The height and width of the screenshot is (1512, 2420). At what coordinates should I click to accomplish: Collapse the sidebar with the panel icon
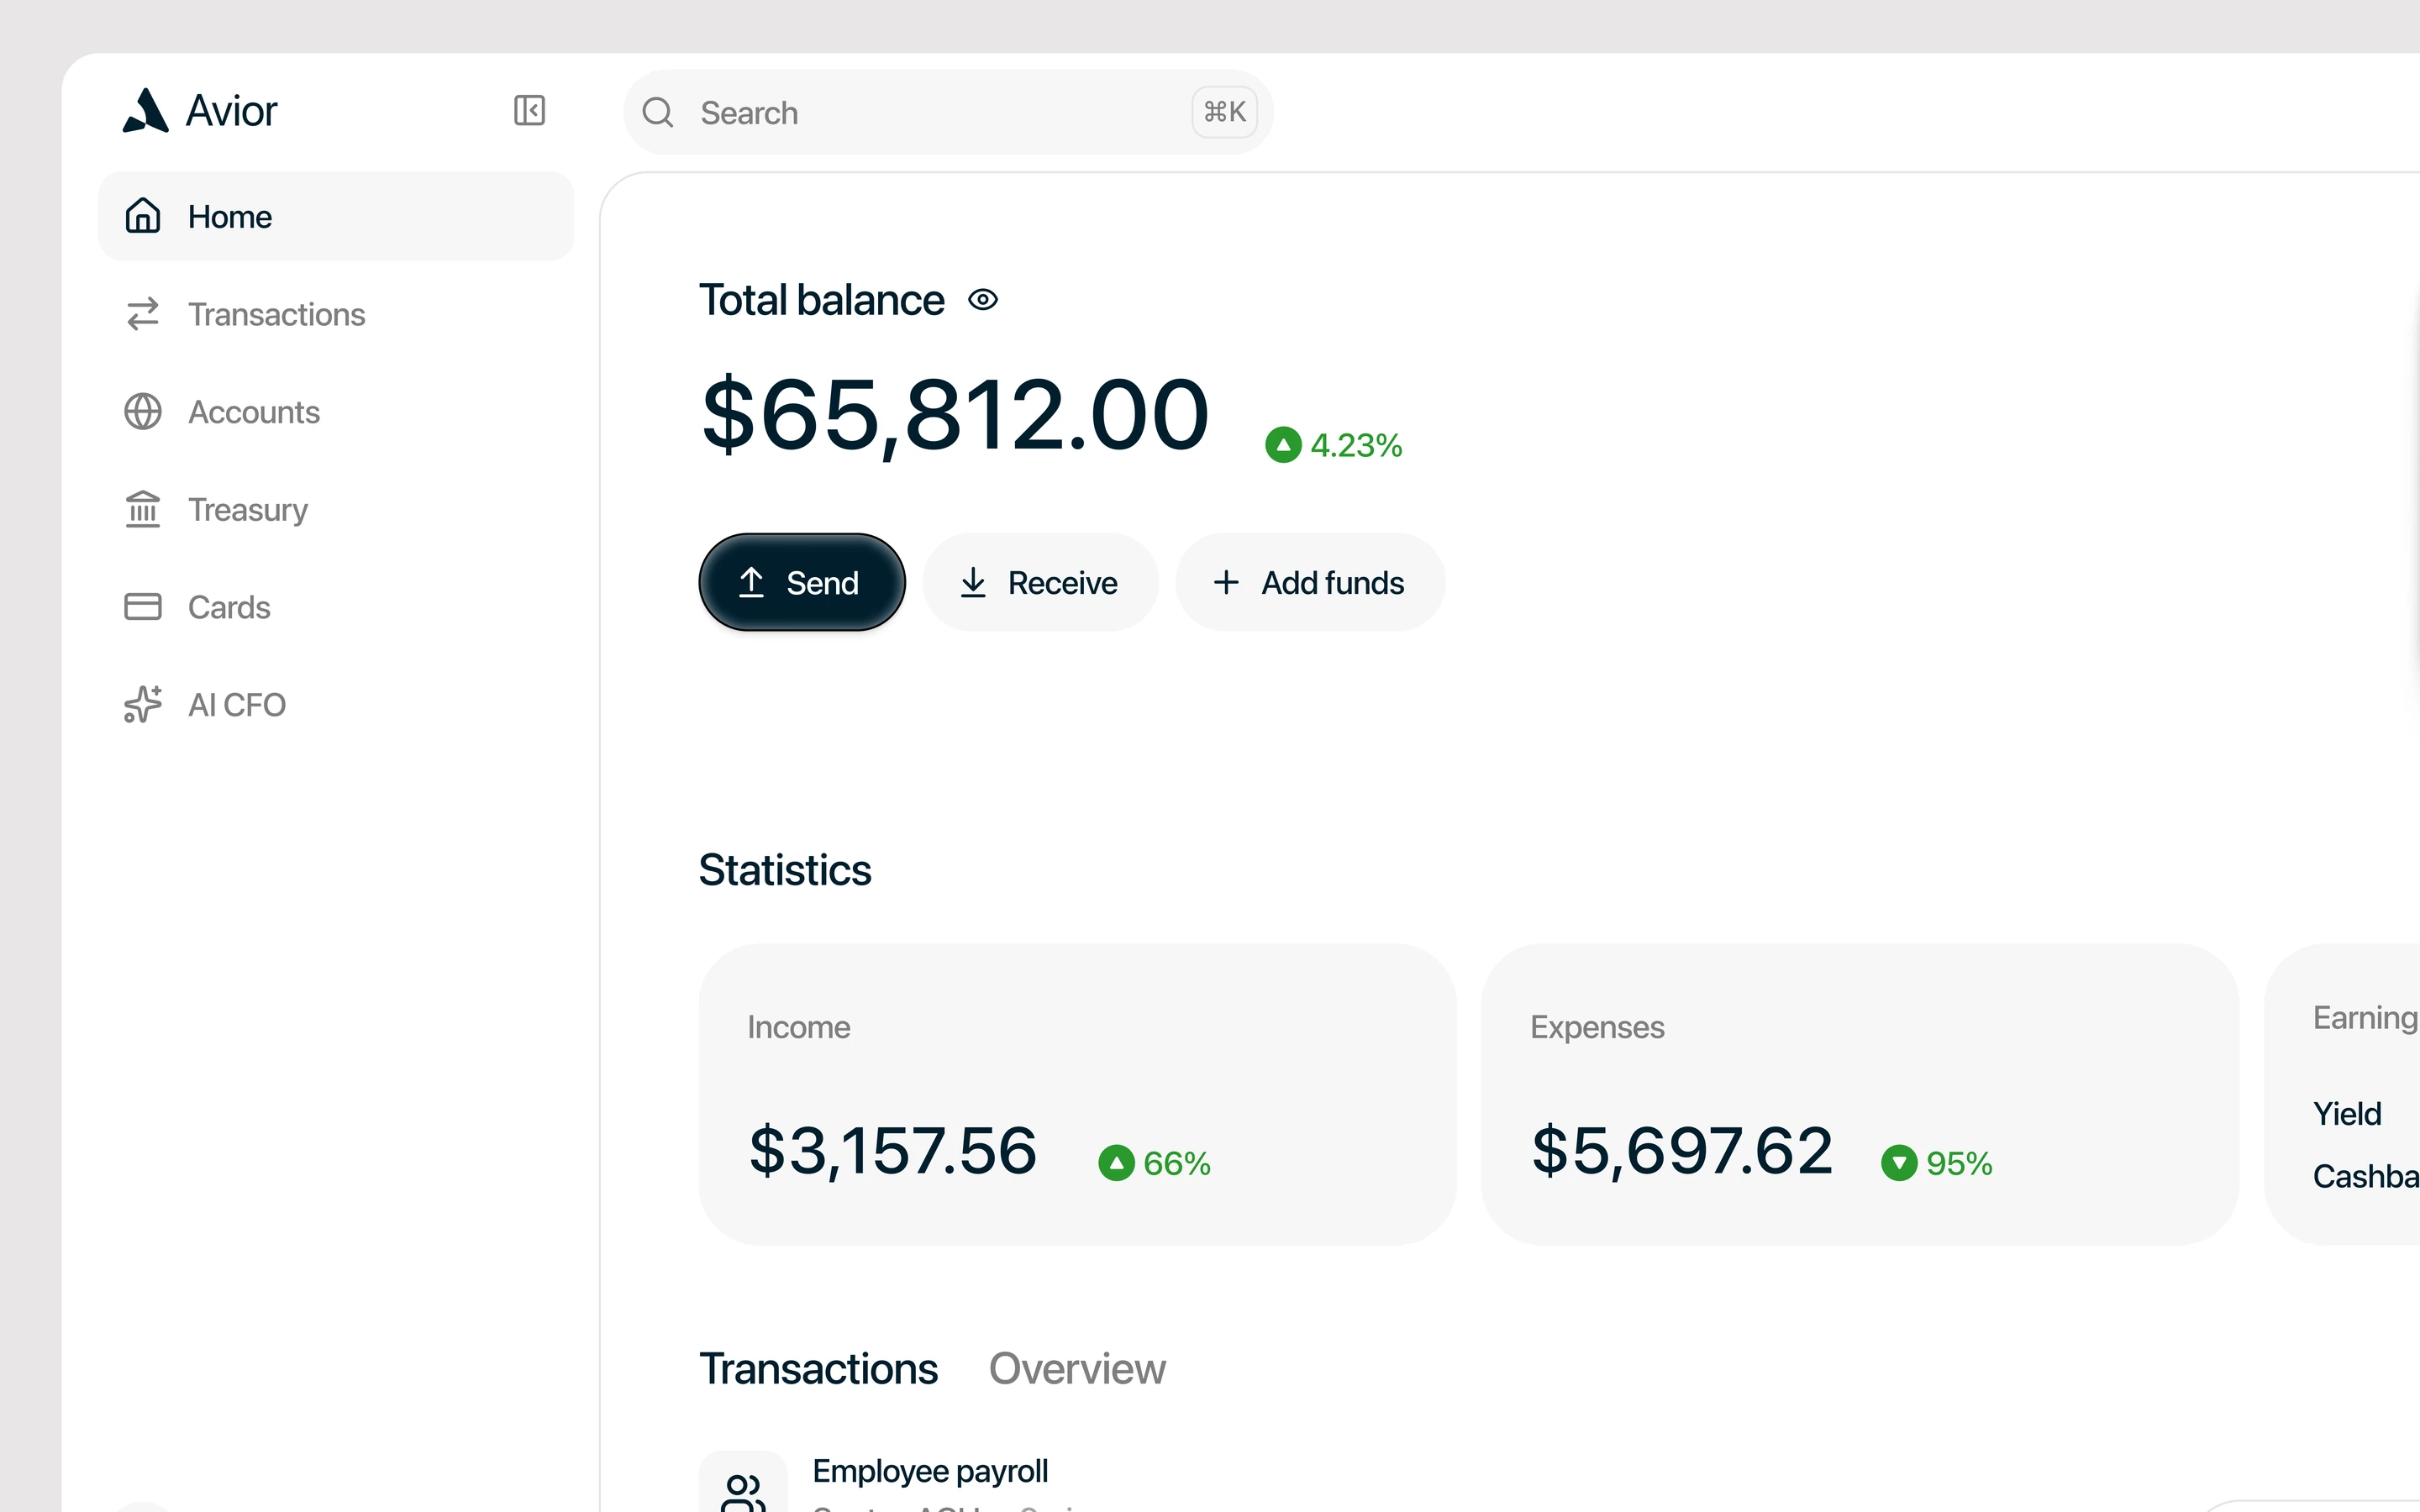[x=529, y=110]
